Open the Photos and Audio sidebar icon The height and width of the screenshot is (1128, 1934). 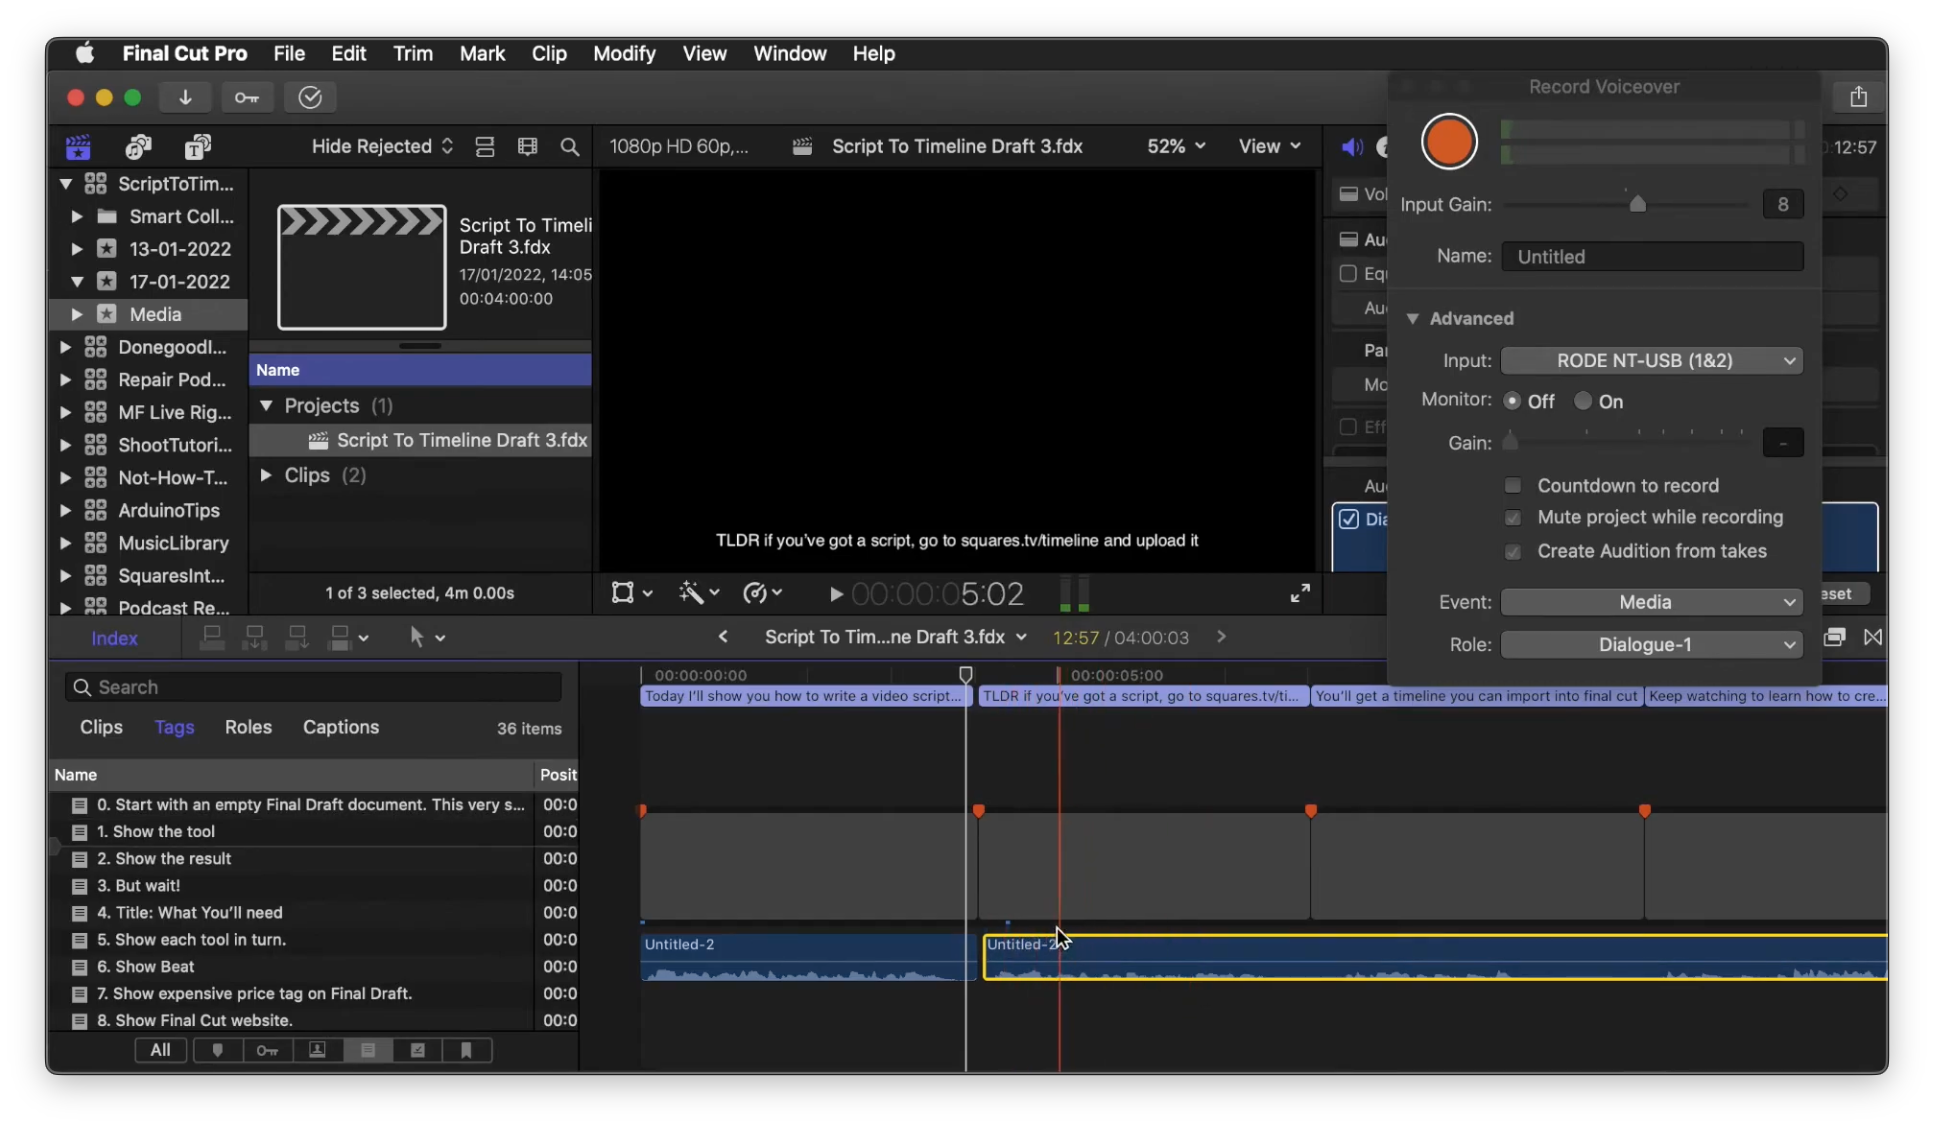coord(138,147)
